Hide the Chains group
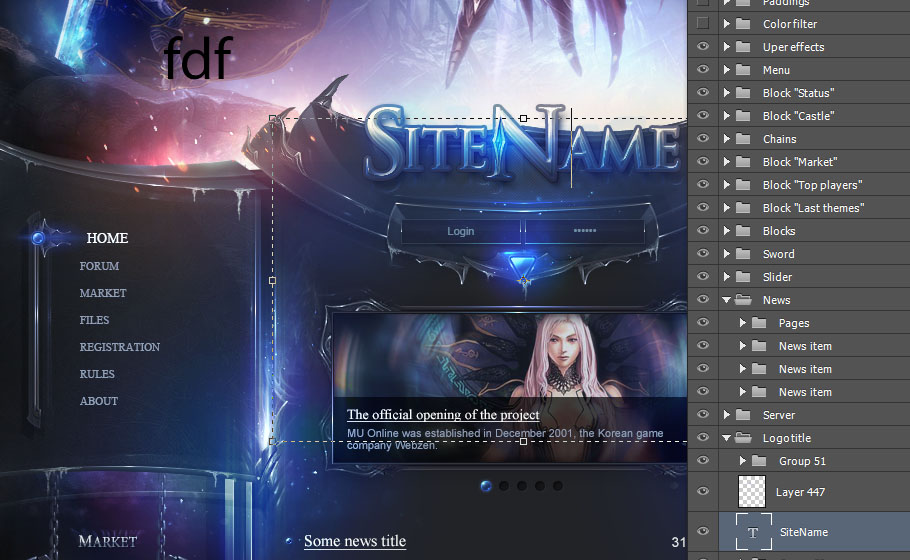 (x=702, y=139)
